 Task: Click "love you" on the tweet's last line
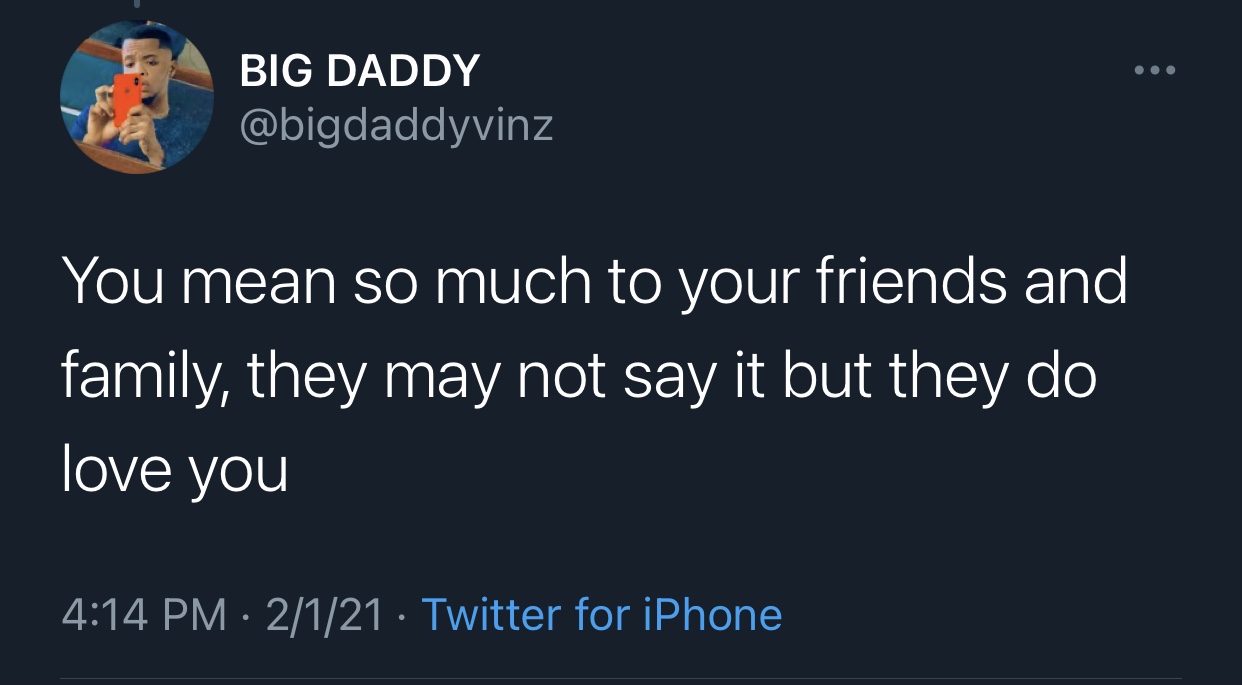click(x=175, y=469)
